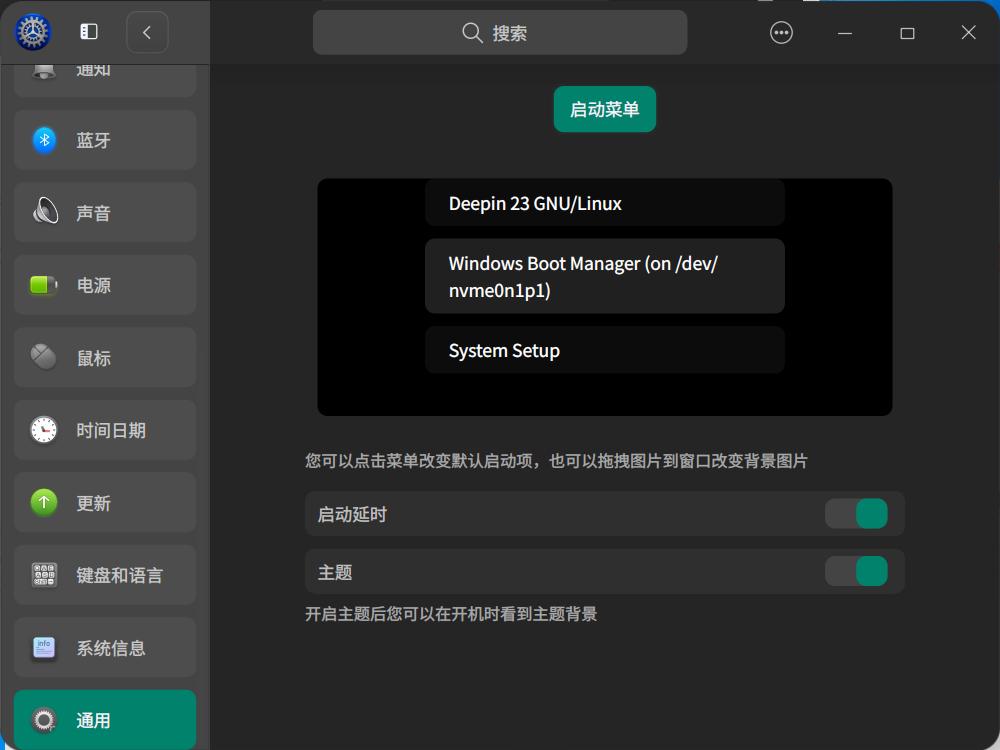Click the sidebar collapse panel icon
This screenshot has height=750, width=1000.
88,31
